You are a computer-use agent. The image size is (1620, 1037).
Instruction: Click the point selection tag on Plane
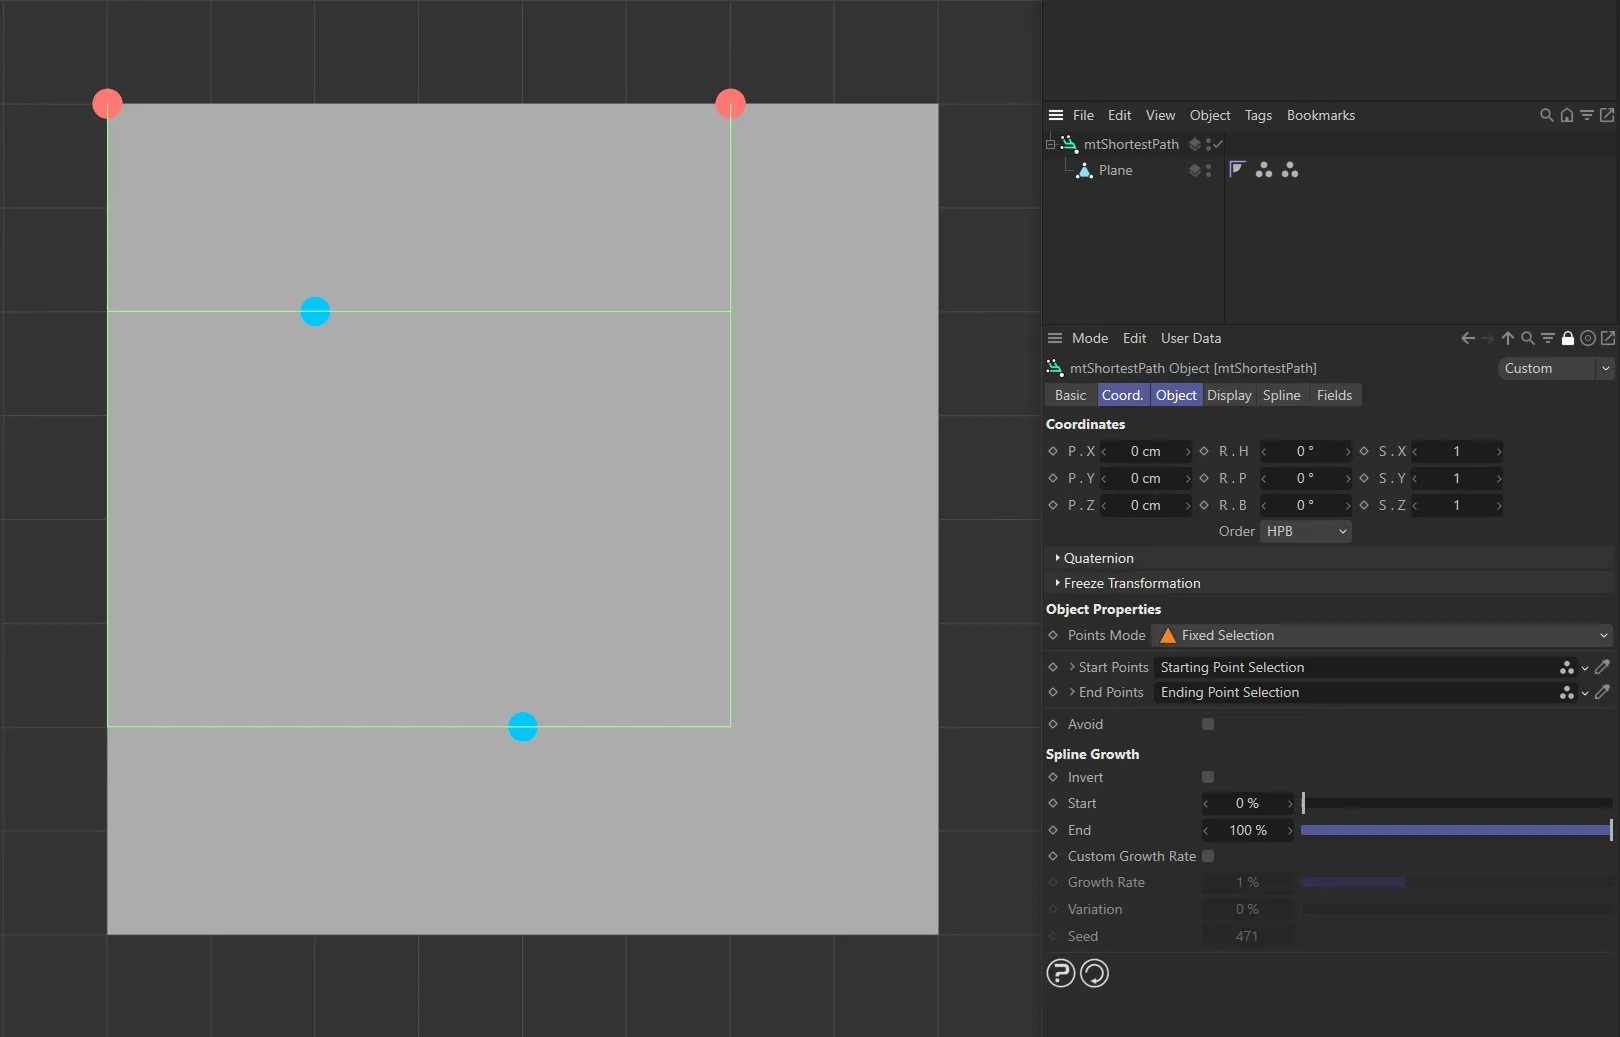click(x=1265, y=170)
